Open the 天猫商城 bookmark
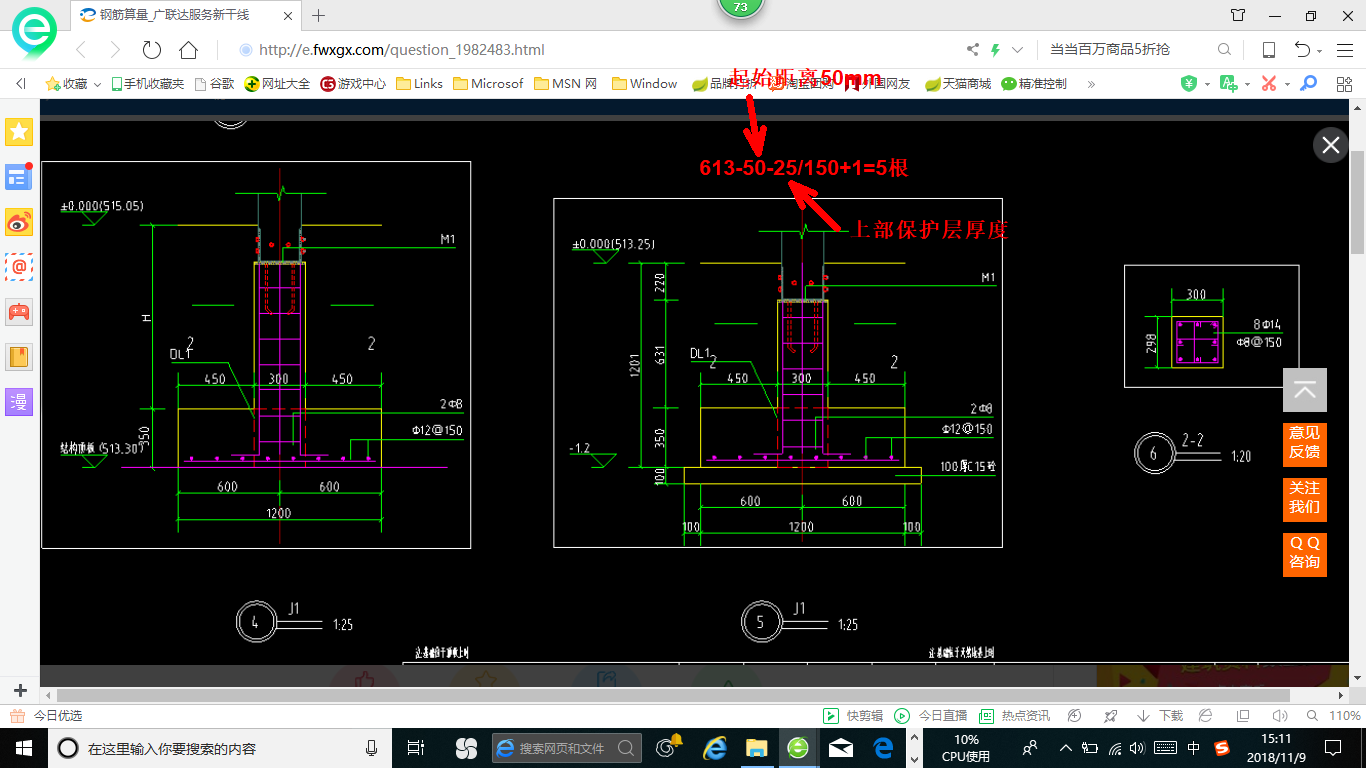Viewport: 1366px width, 768px height. 958,84
